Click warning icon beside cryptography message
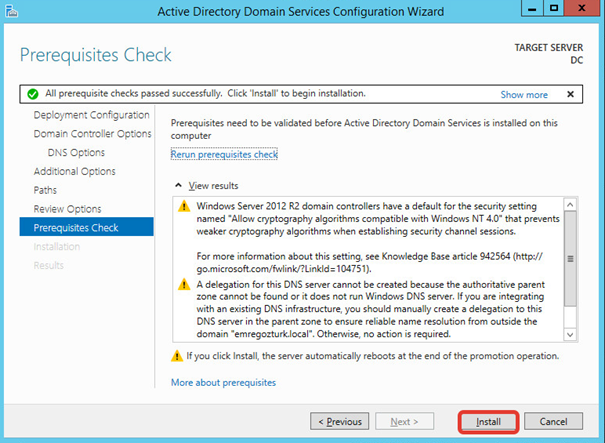The height and width of the screenshot is (443, 605). pos(184,206)
